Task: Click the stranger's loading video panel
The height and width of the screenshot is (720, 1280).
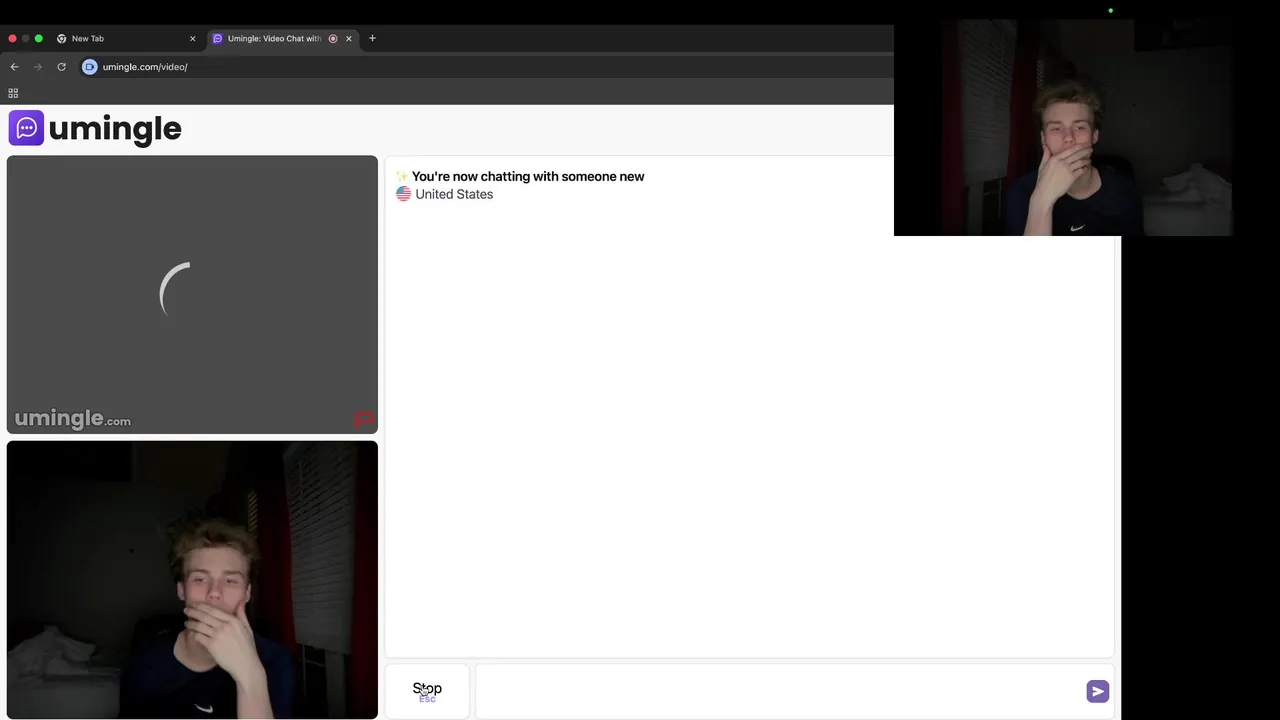Action: (192, 295)
